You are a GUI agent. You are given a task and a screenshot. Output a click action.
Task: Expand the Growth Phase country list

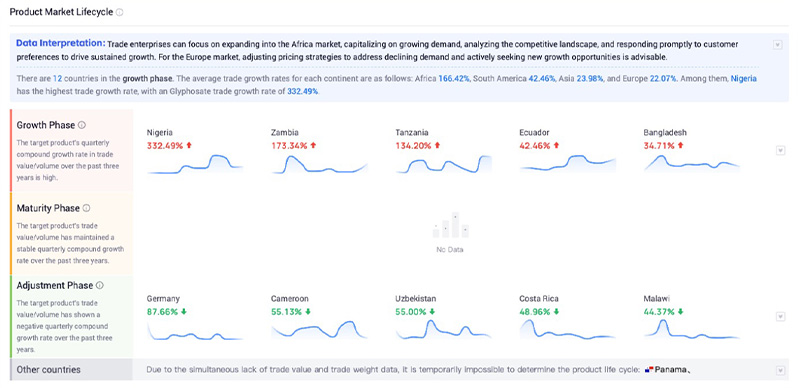click(x=780, y=151)
